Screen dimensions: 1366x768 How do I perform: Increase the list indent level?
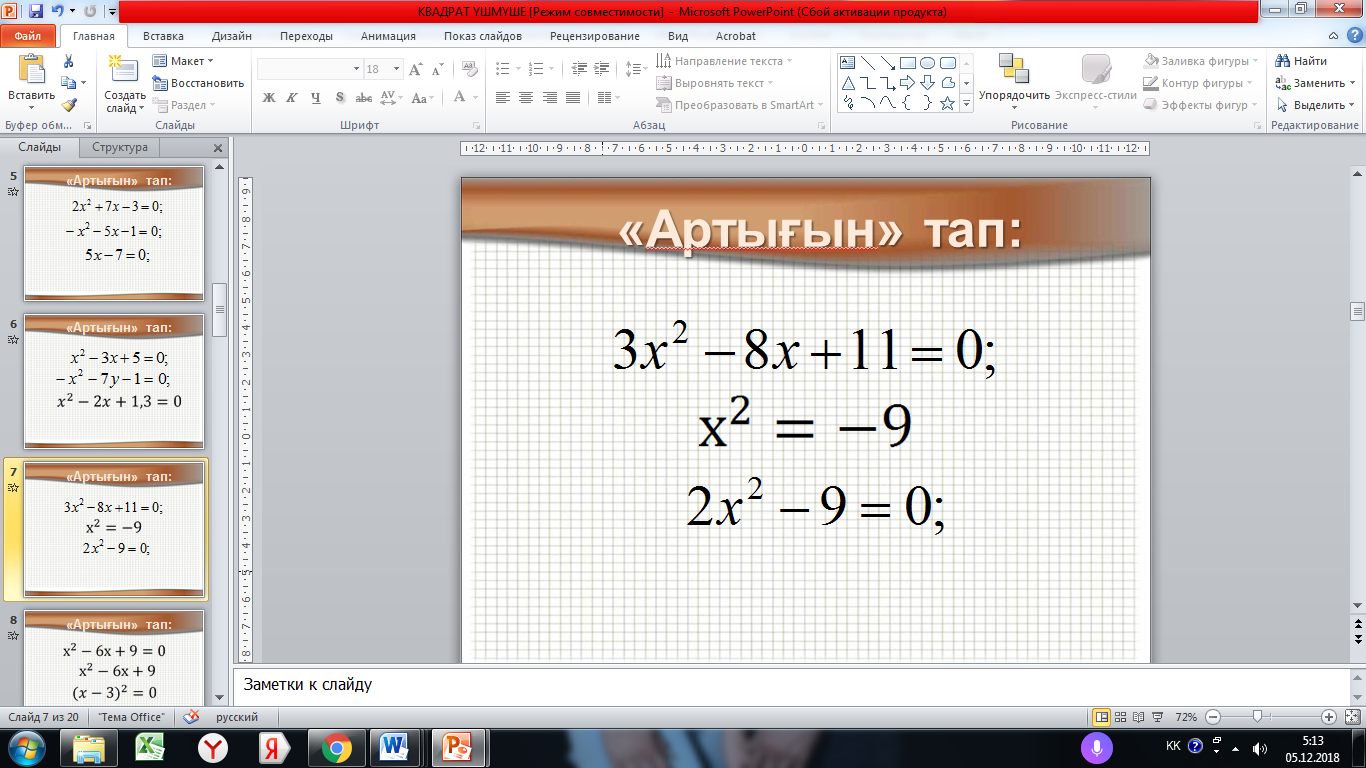tap(602, 69)
